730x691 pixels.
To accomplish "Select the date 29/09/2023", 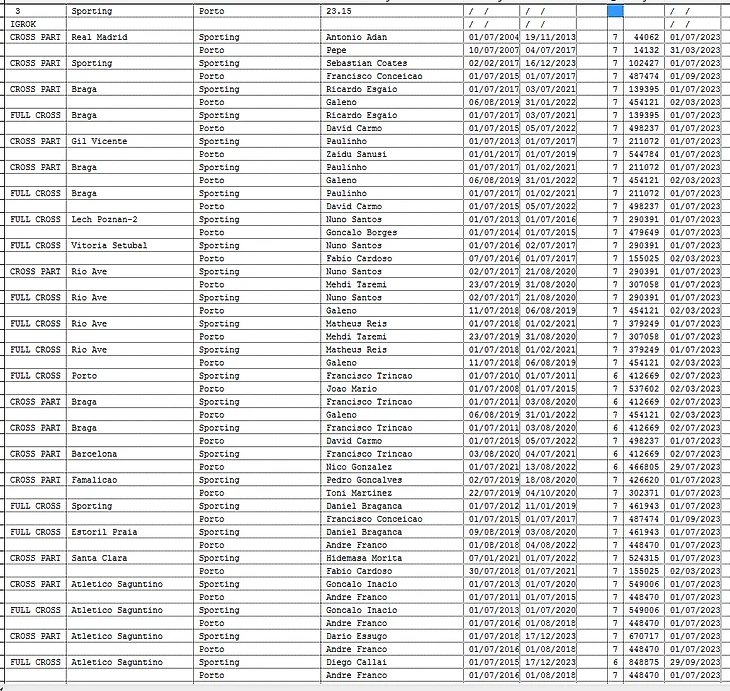I will [695, 663].
